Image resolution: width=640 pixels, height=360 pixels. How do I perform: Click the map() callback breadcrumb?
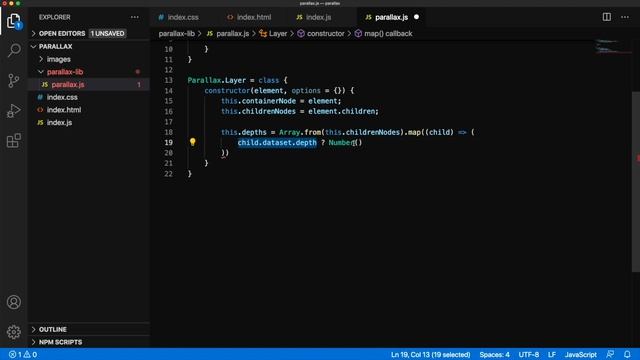(x=384, y=33)
